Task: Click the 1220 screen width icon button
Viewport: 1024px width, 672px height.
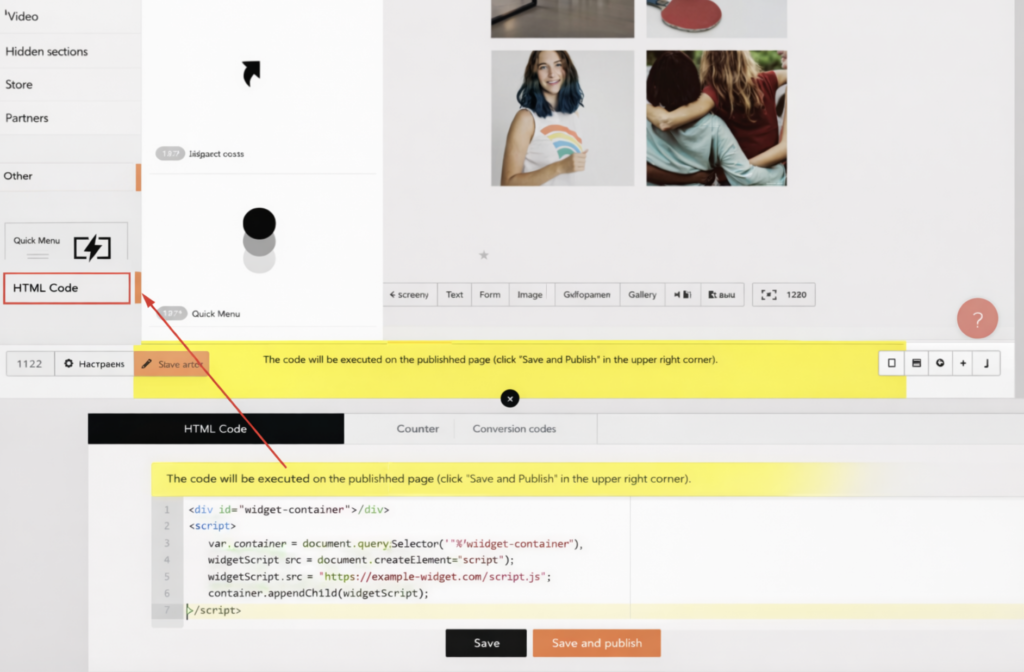Action: [x=784, y=295]
